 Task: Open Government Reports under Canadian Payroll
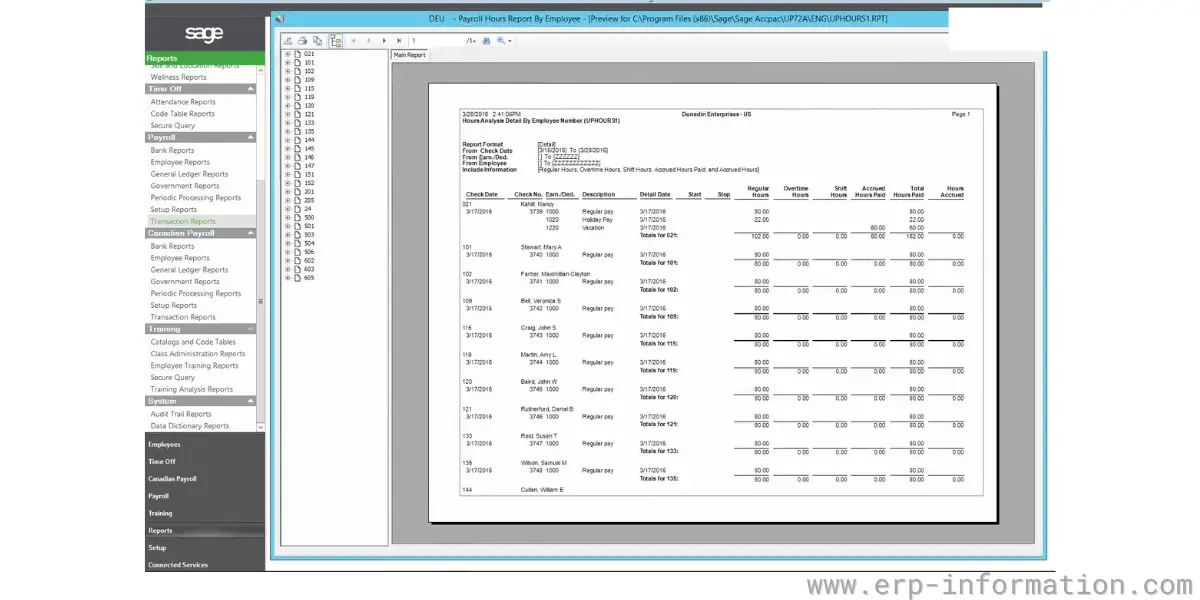tap(185, 282)
